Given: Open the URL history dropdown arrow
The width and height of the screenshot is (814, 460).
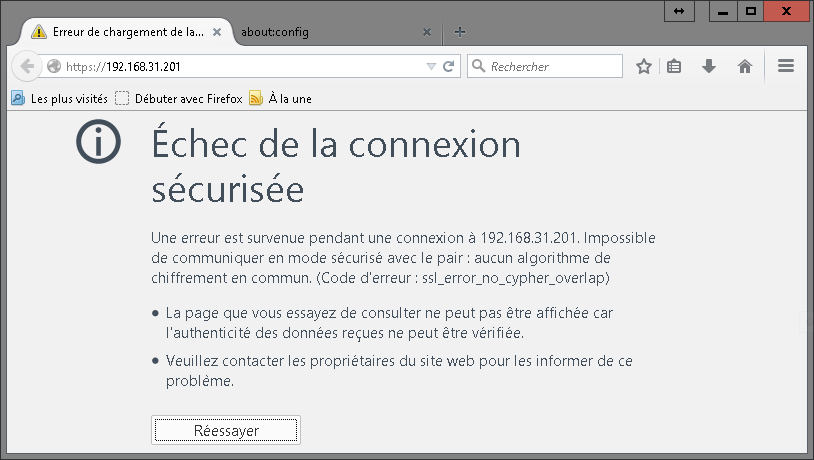Looking at the screenshot, I should 431,66.
